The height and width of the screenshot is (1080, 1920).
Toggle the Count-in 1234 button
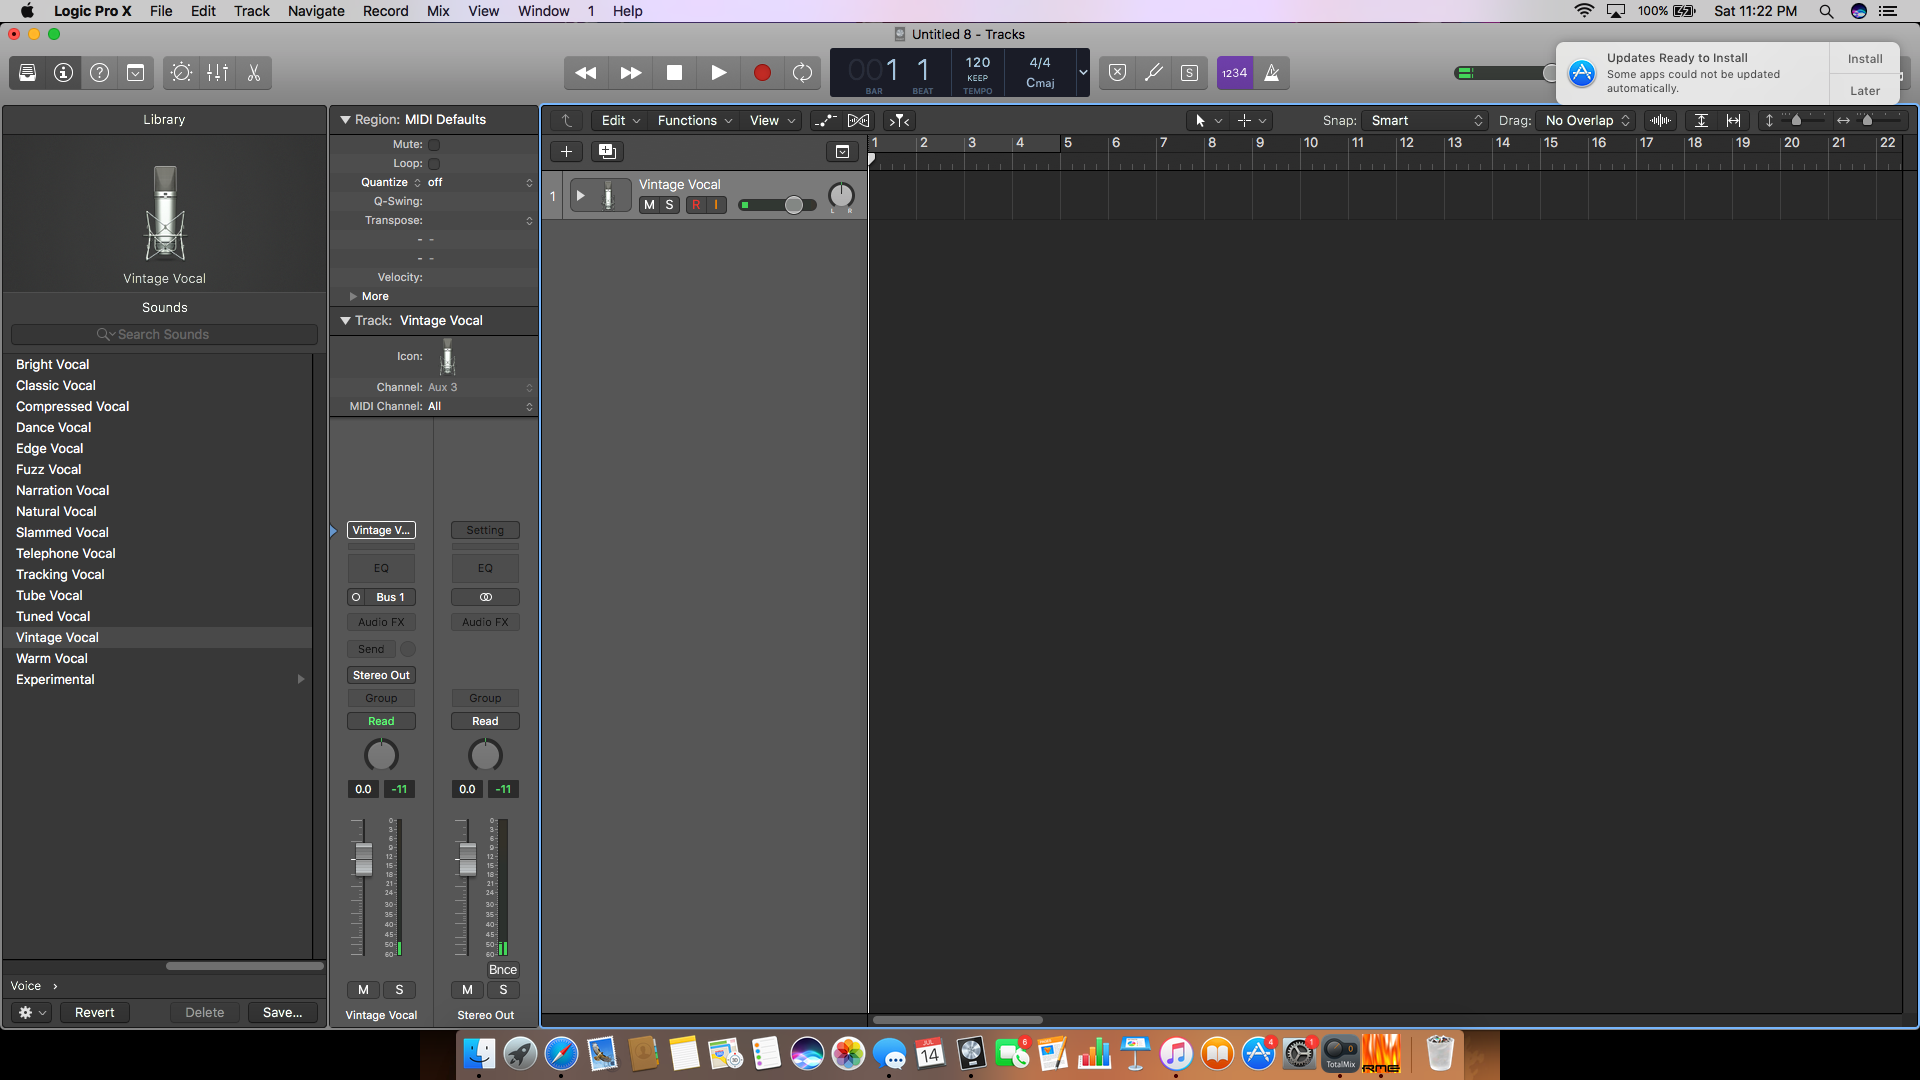point(1234,73)
